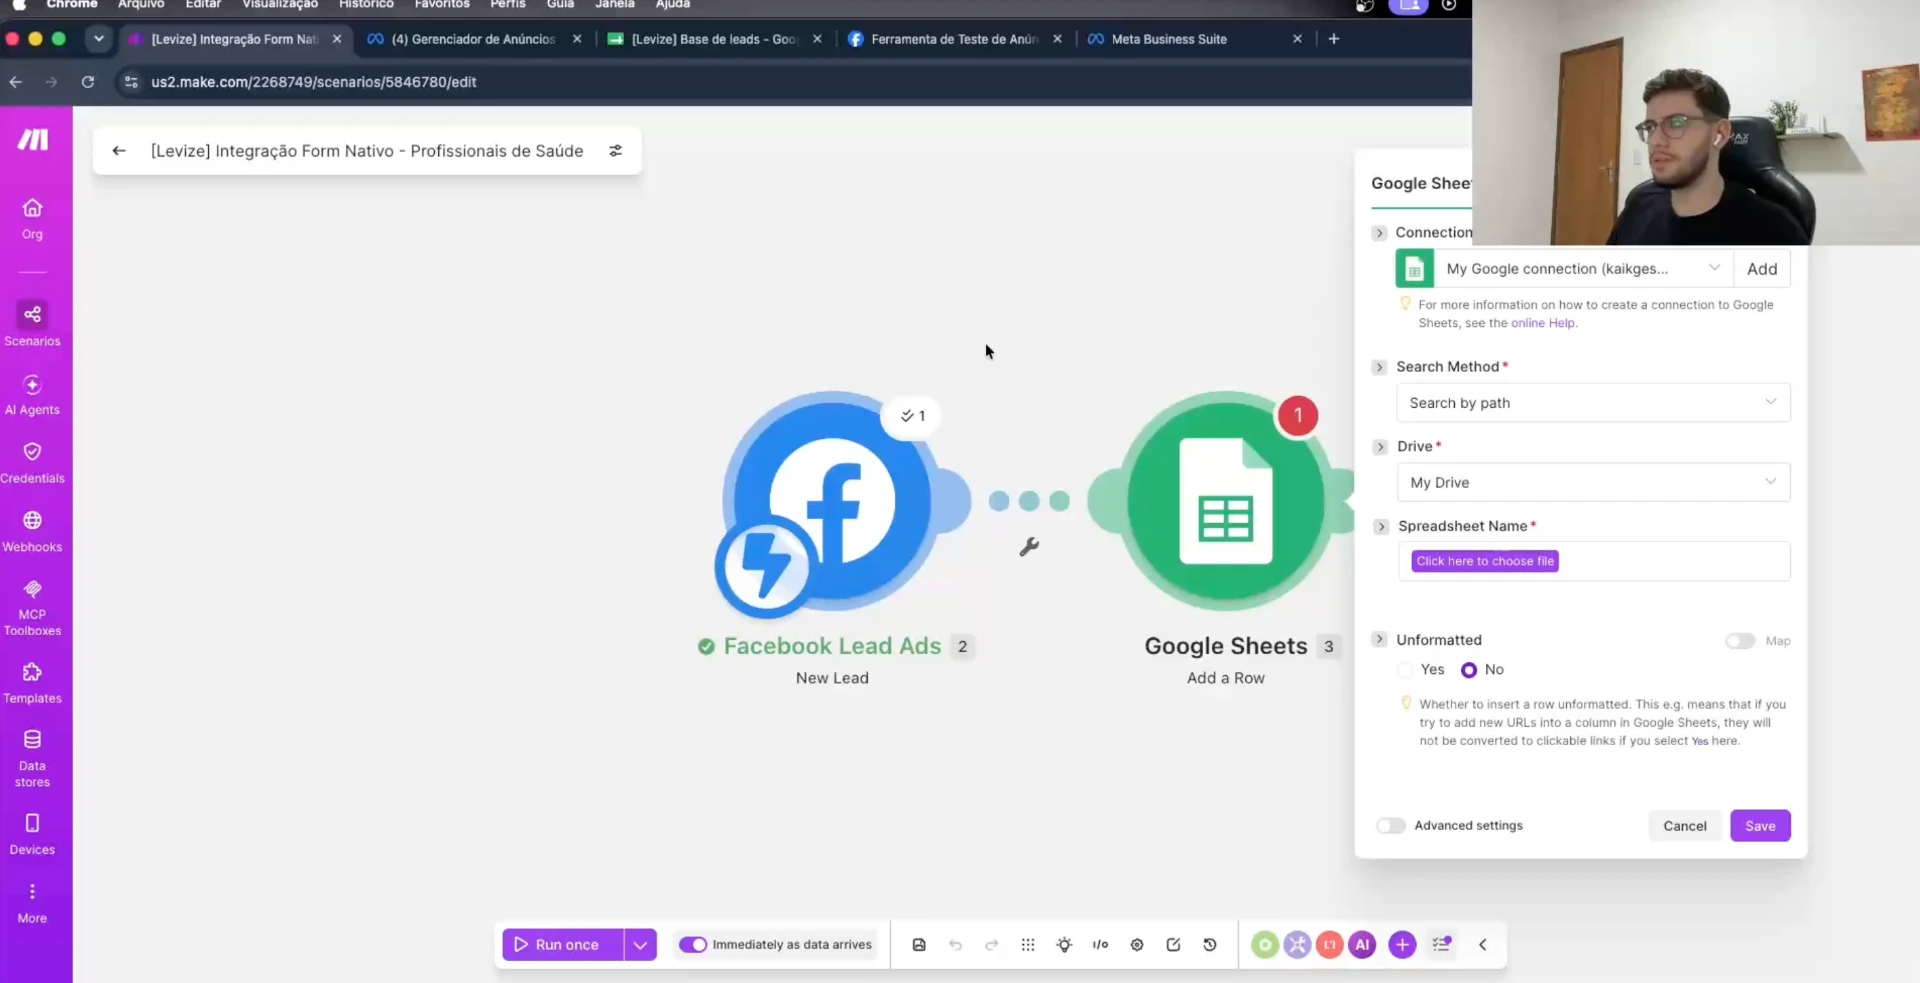Open Data stores in the sidebar
The height and width of the screenshot is (983, 1920).
pyautogui.click(x=32, y=759)
